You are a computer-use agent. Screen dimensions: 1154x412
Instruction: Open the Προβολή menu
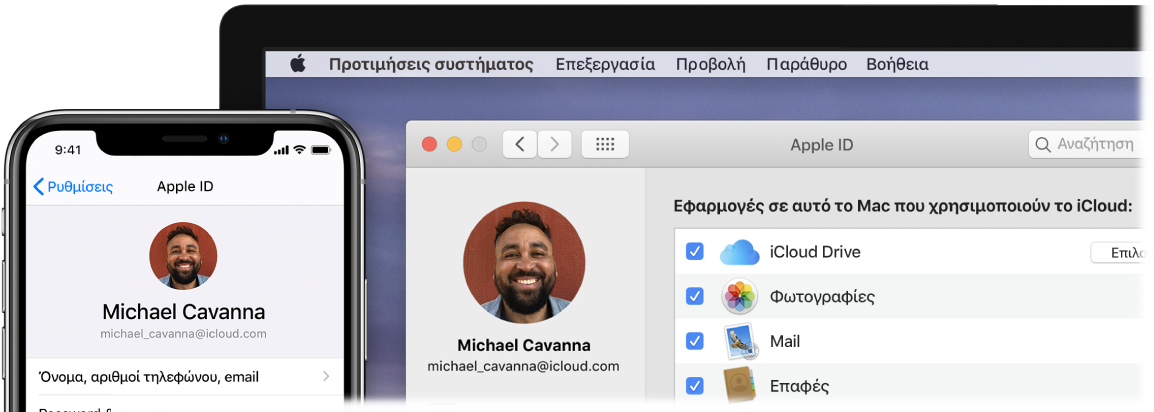click(711, 64)
